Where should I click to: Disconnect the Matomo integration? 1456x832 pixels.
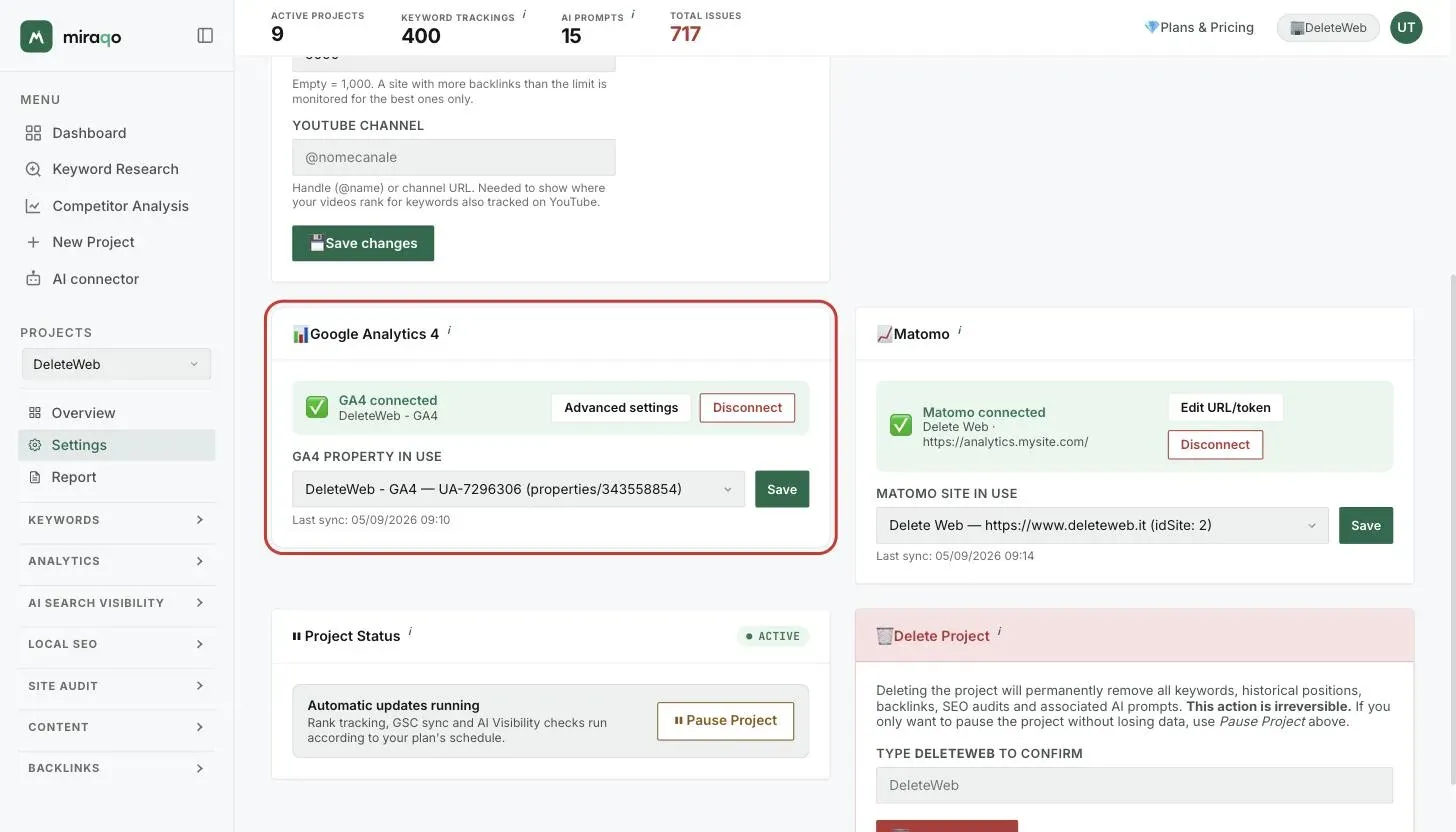tap(1215, 444)
